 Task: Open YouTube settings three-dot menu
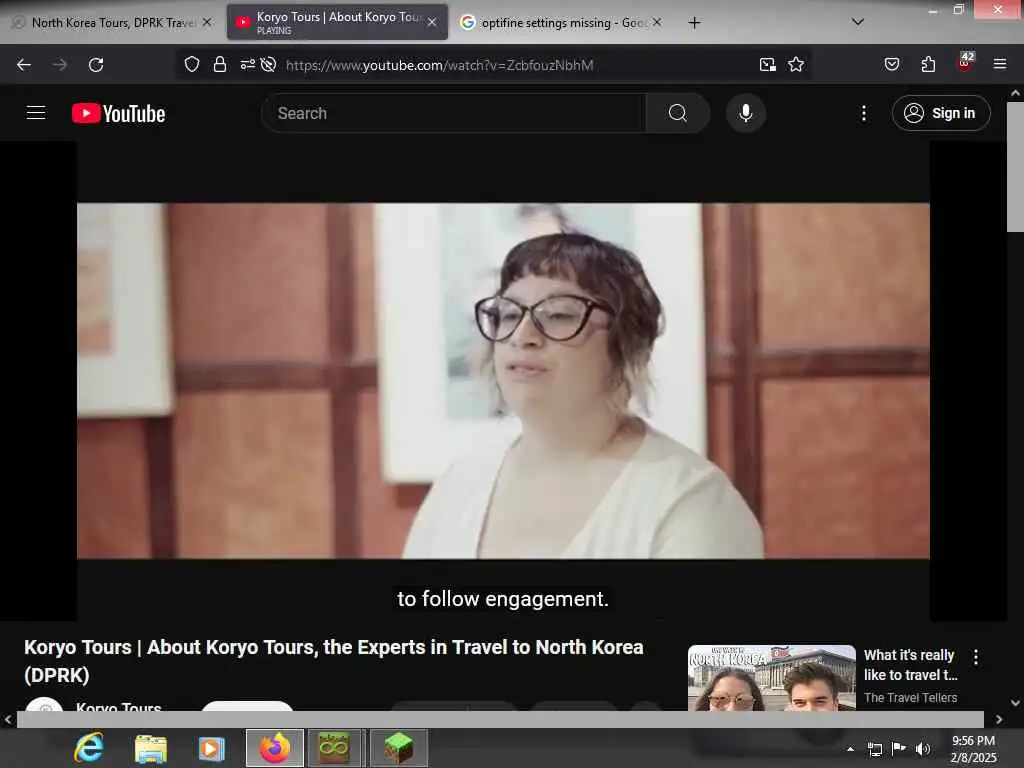(864, 113)
